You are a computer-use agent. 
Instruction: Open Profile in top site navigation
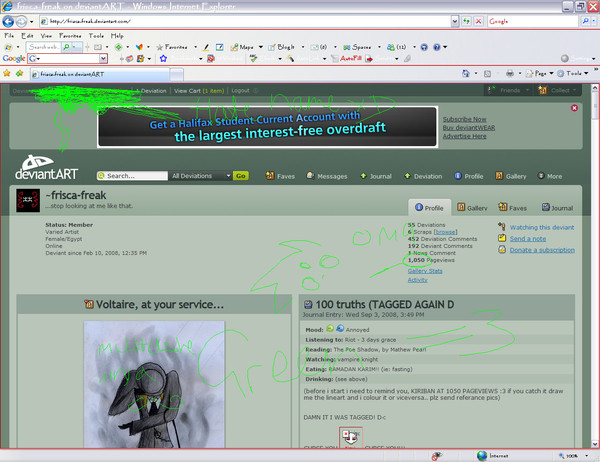469,176
